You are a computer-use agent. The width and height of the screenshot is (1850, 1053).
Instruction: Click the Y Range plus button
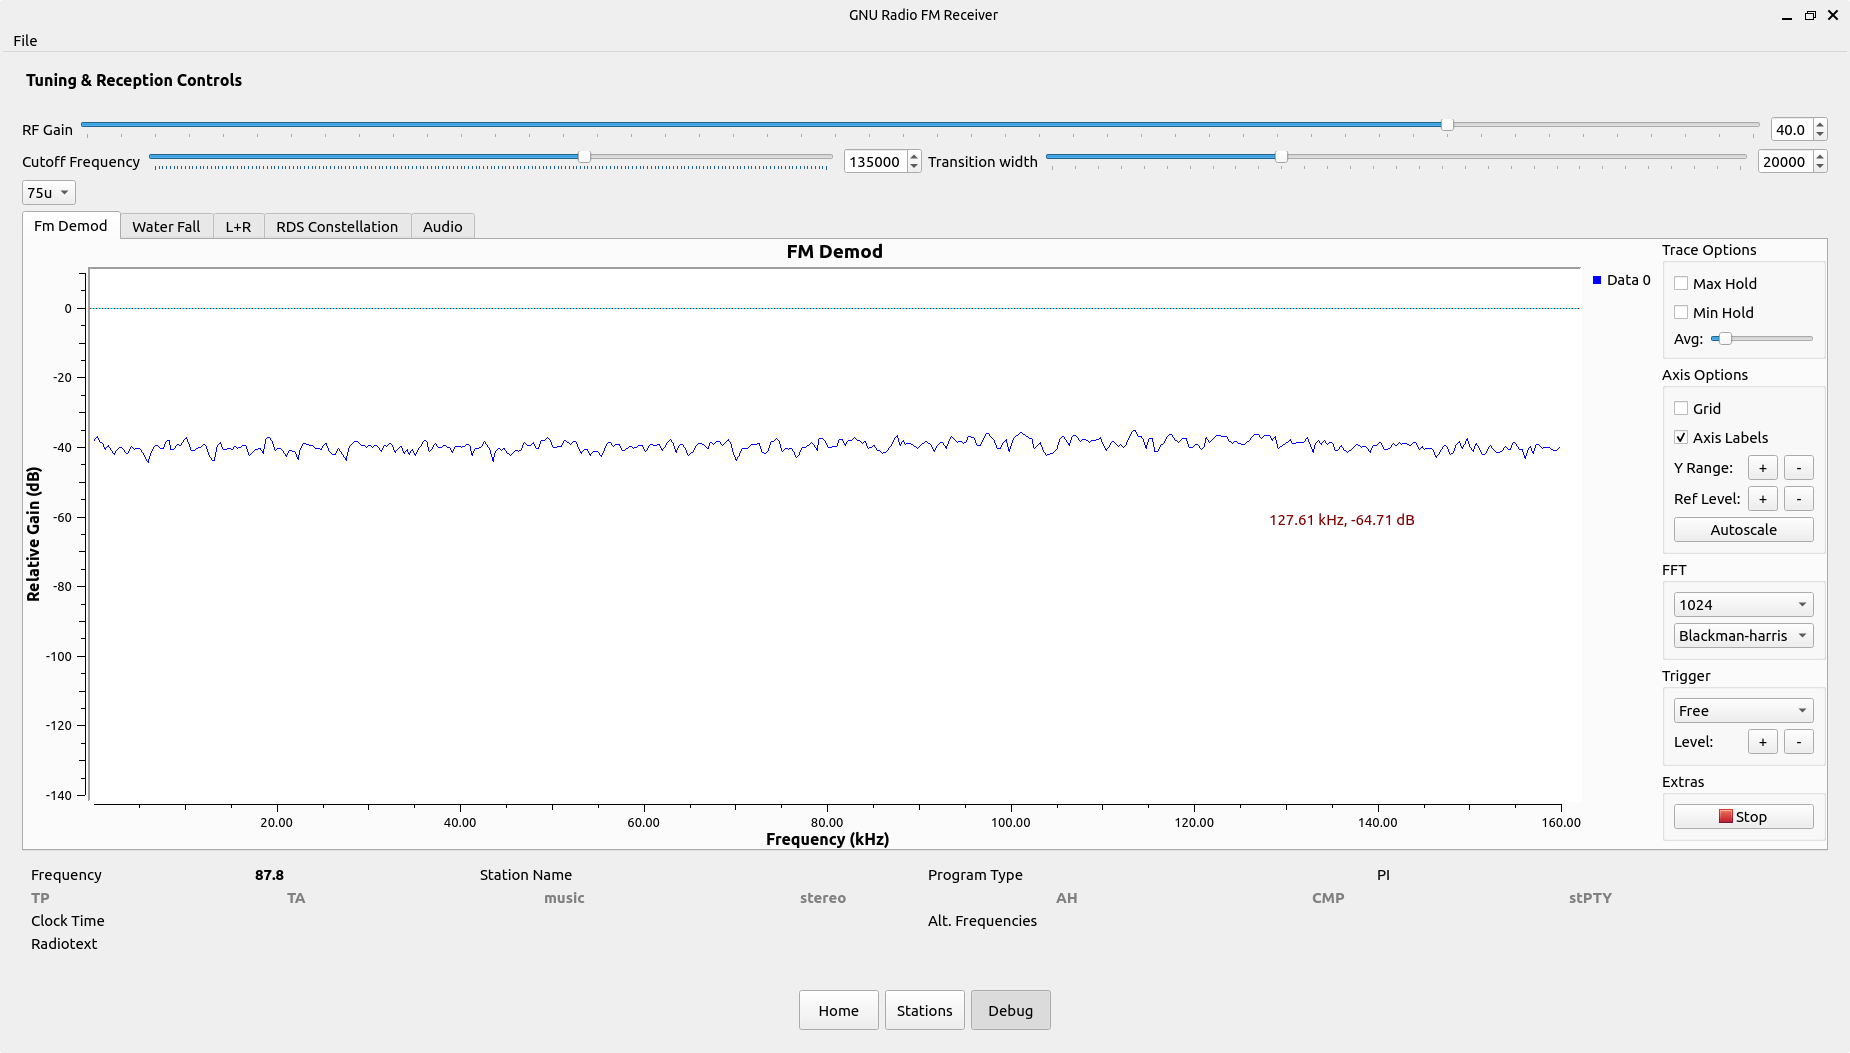point(1762,468)
